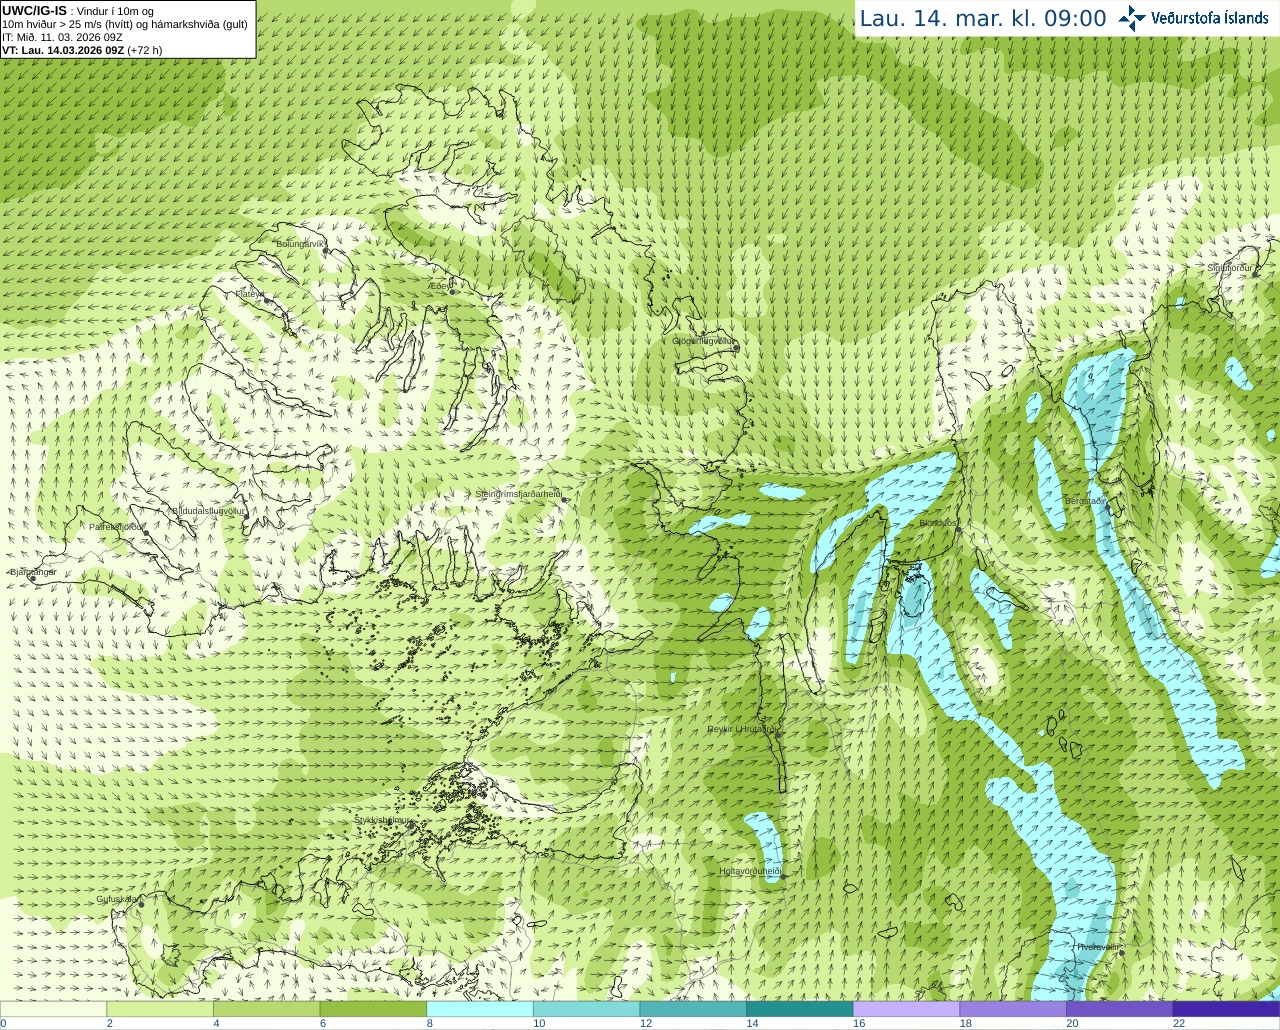Click the Holtavörðuheiði station label
Screen dimensions: 1280x1030
coord(749,871)
